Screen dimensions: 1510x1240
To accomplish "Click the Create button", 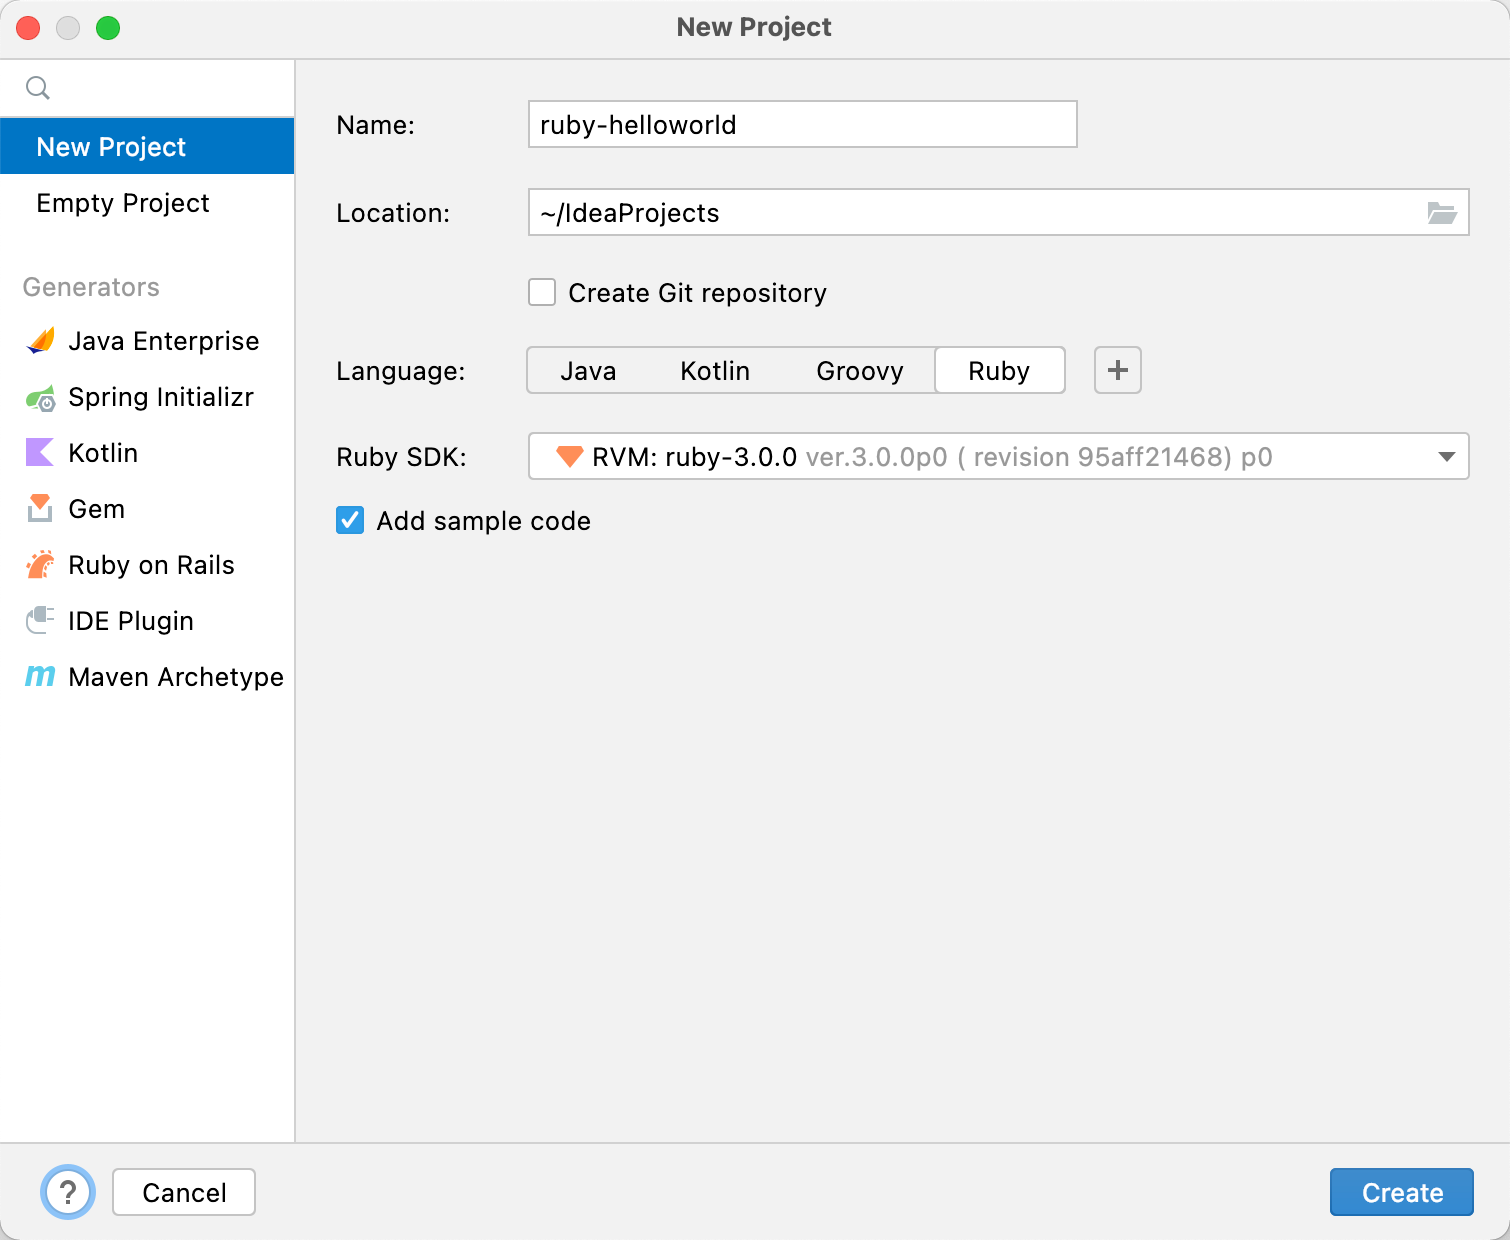I will 1402,1192.
